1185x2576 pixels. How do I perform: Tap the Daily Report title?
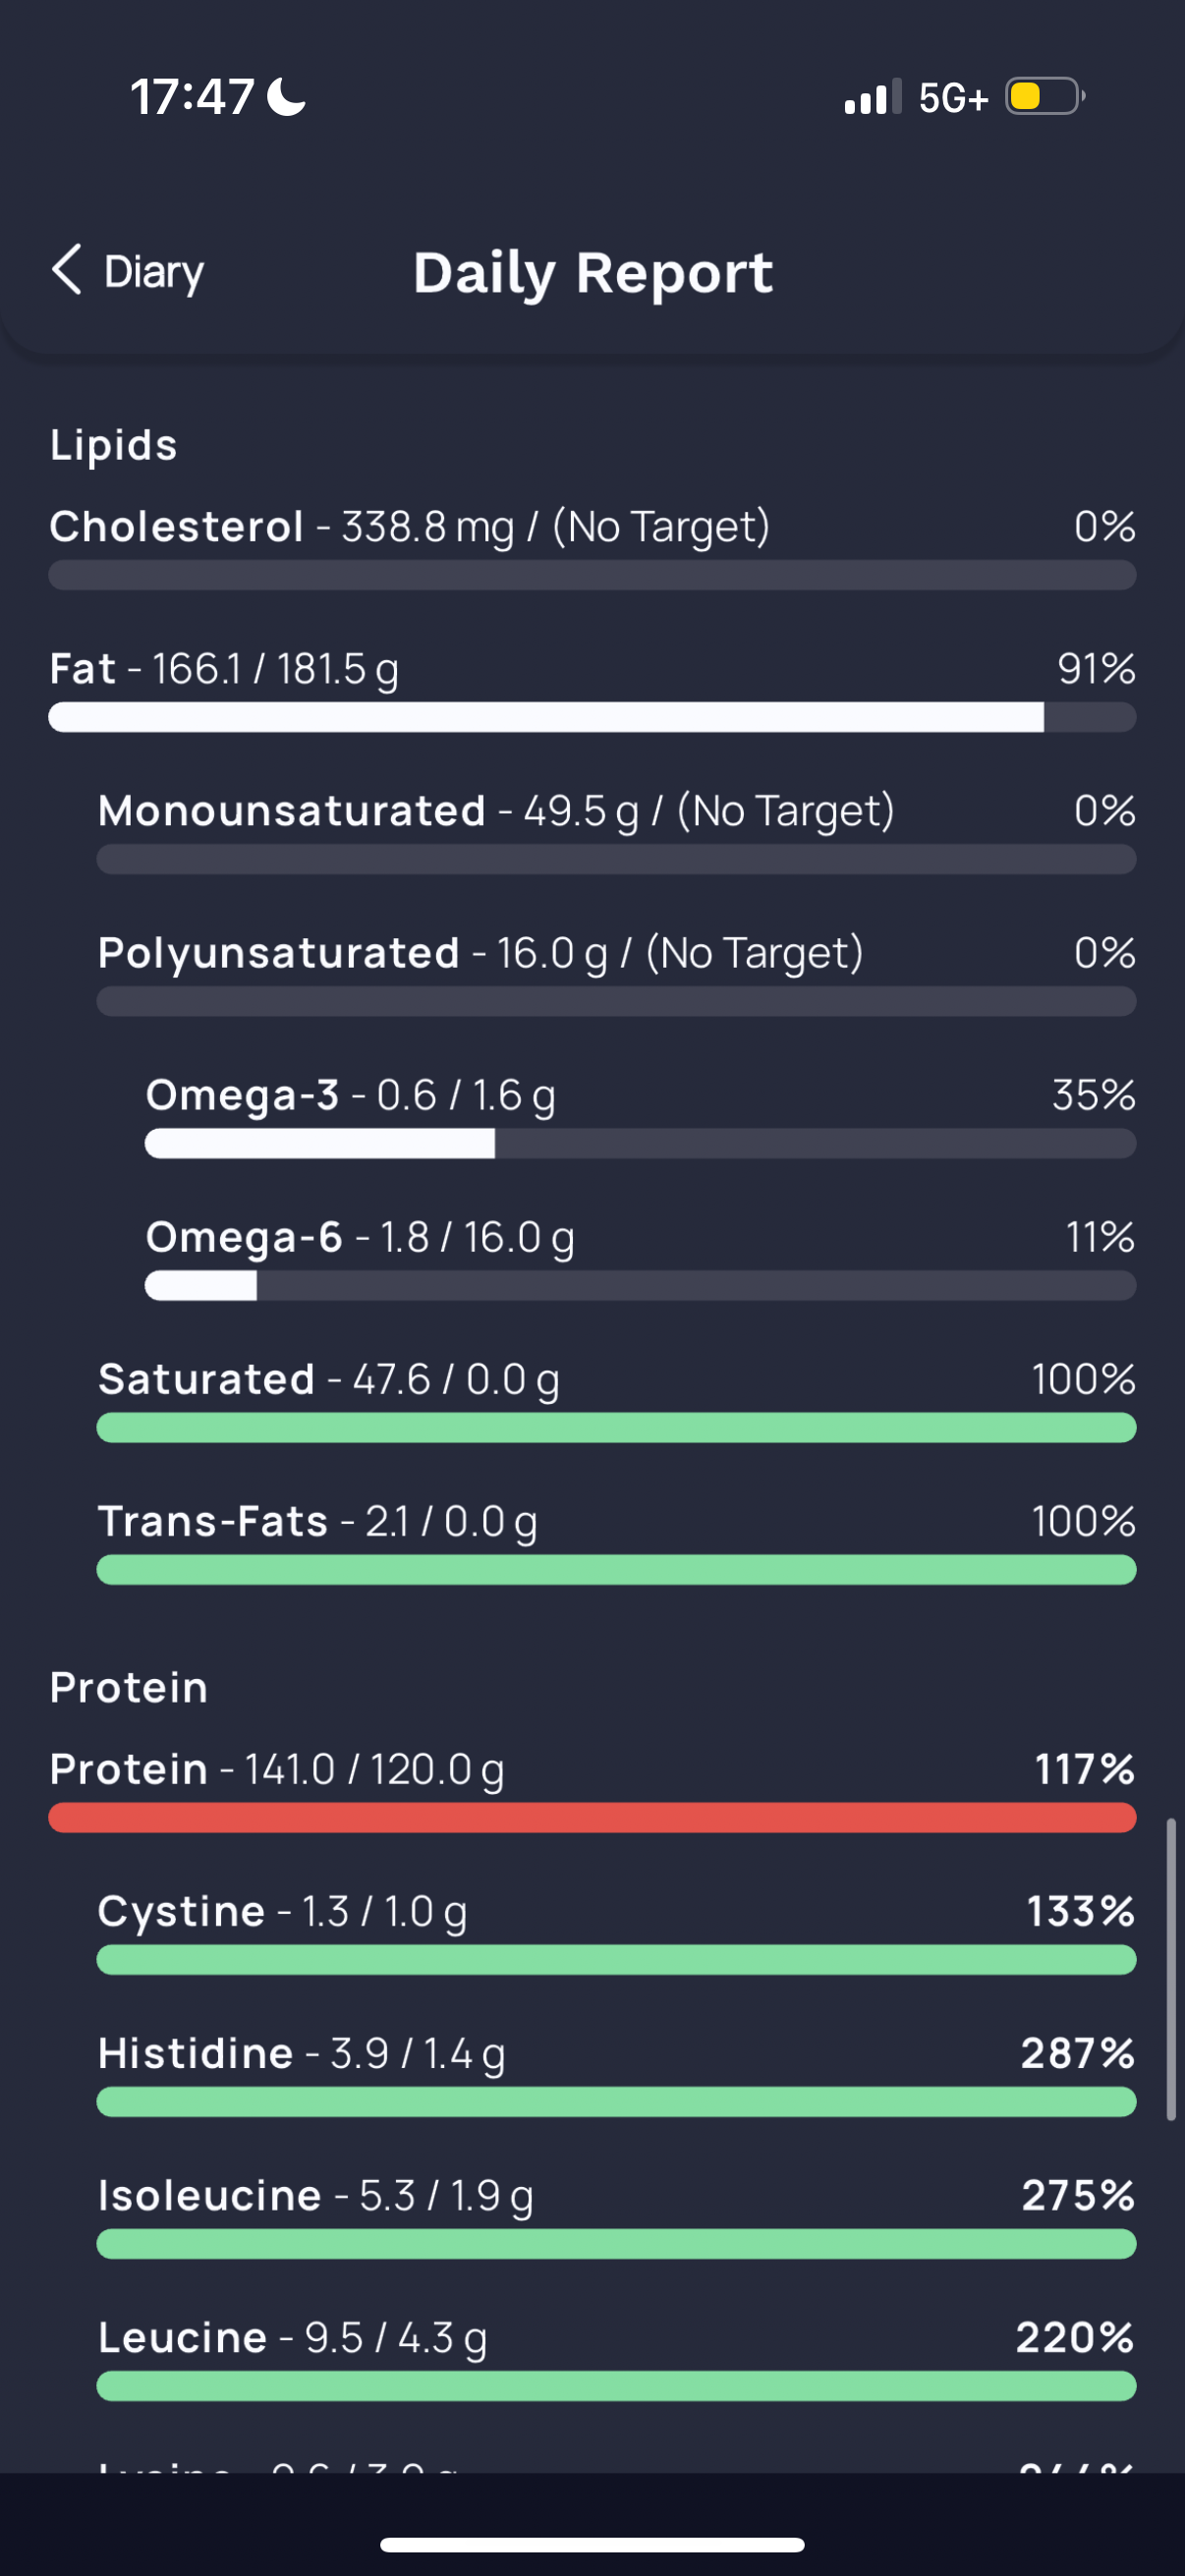click(593, 273)
